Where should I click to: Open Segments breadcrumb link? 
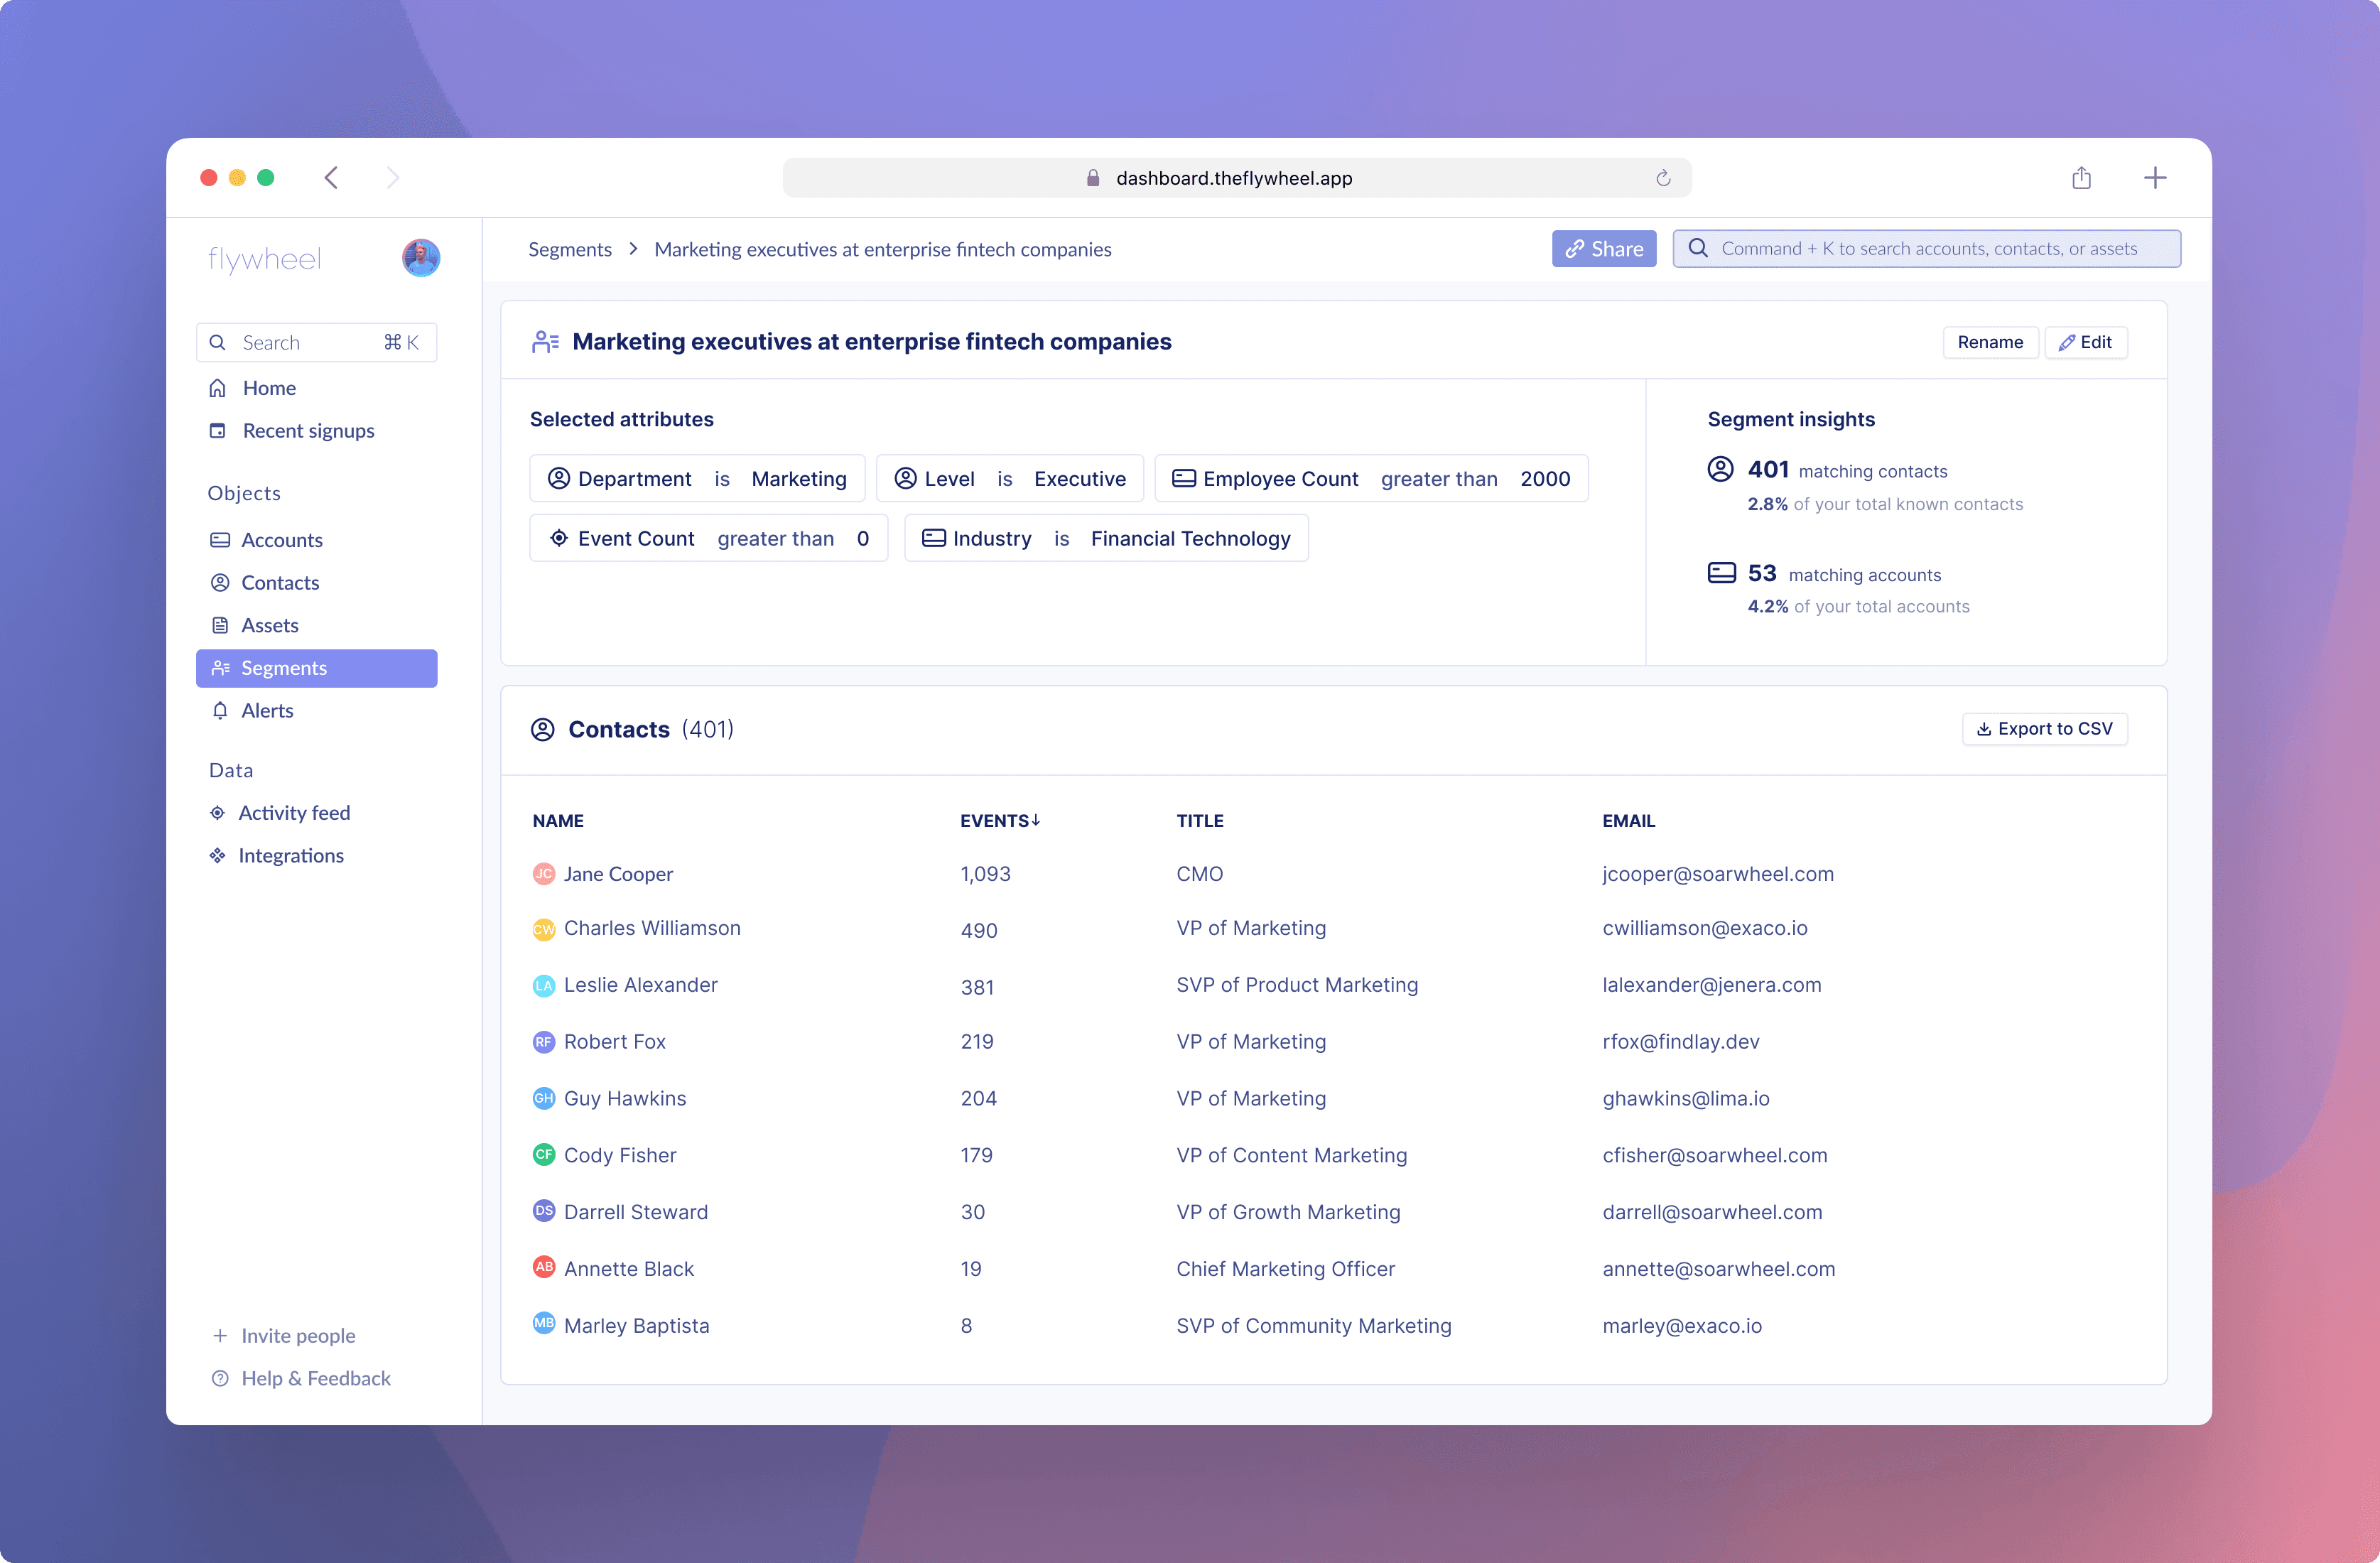tap(569, 249)
